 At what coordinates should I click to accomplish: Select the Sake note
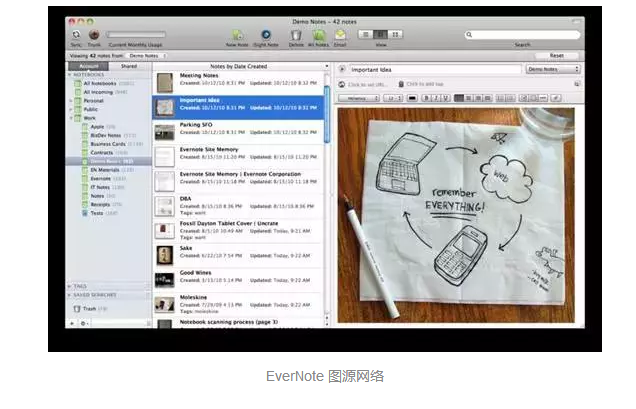[x=238, y=255]
